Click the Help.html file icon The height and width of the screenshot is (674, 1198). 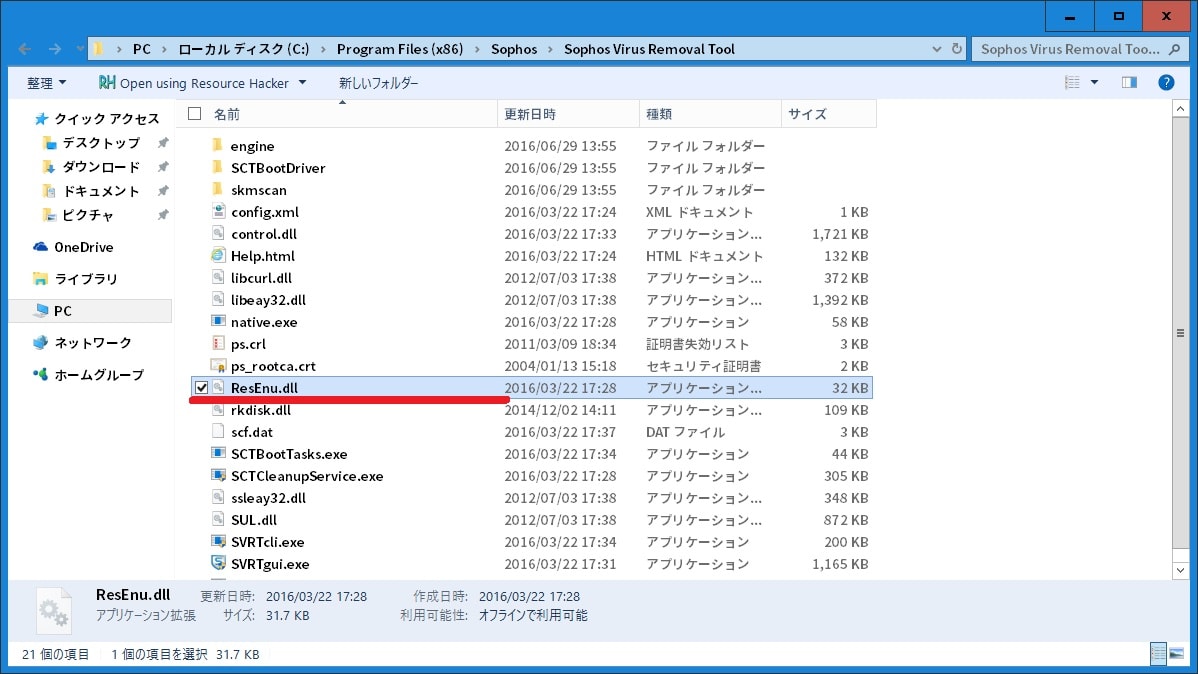tap(219, 256)
